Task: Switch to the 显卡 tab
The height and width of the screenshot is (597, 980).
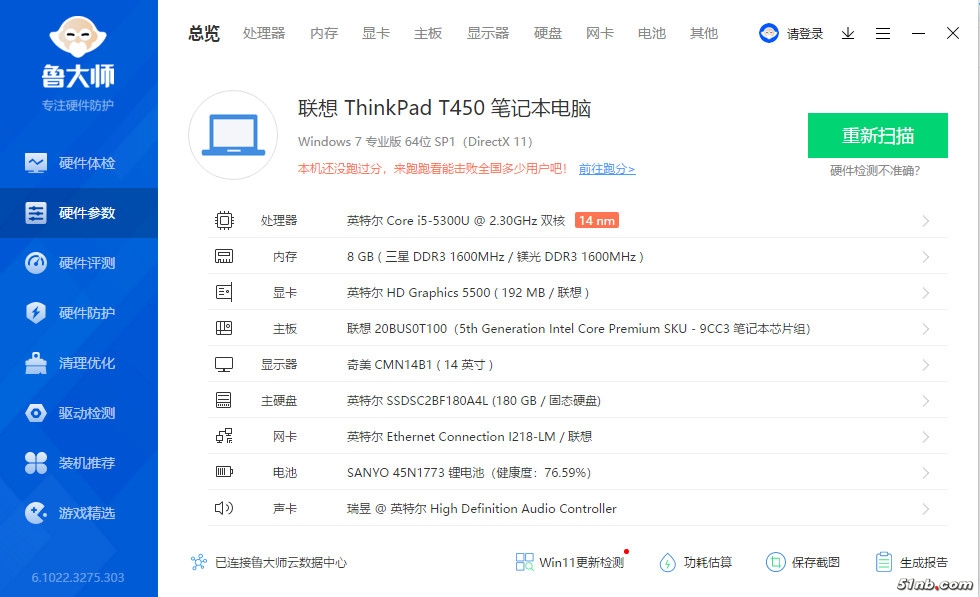Action: 376,33
